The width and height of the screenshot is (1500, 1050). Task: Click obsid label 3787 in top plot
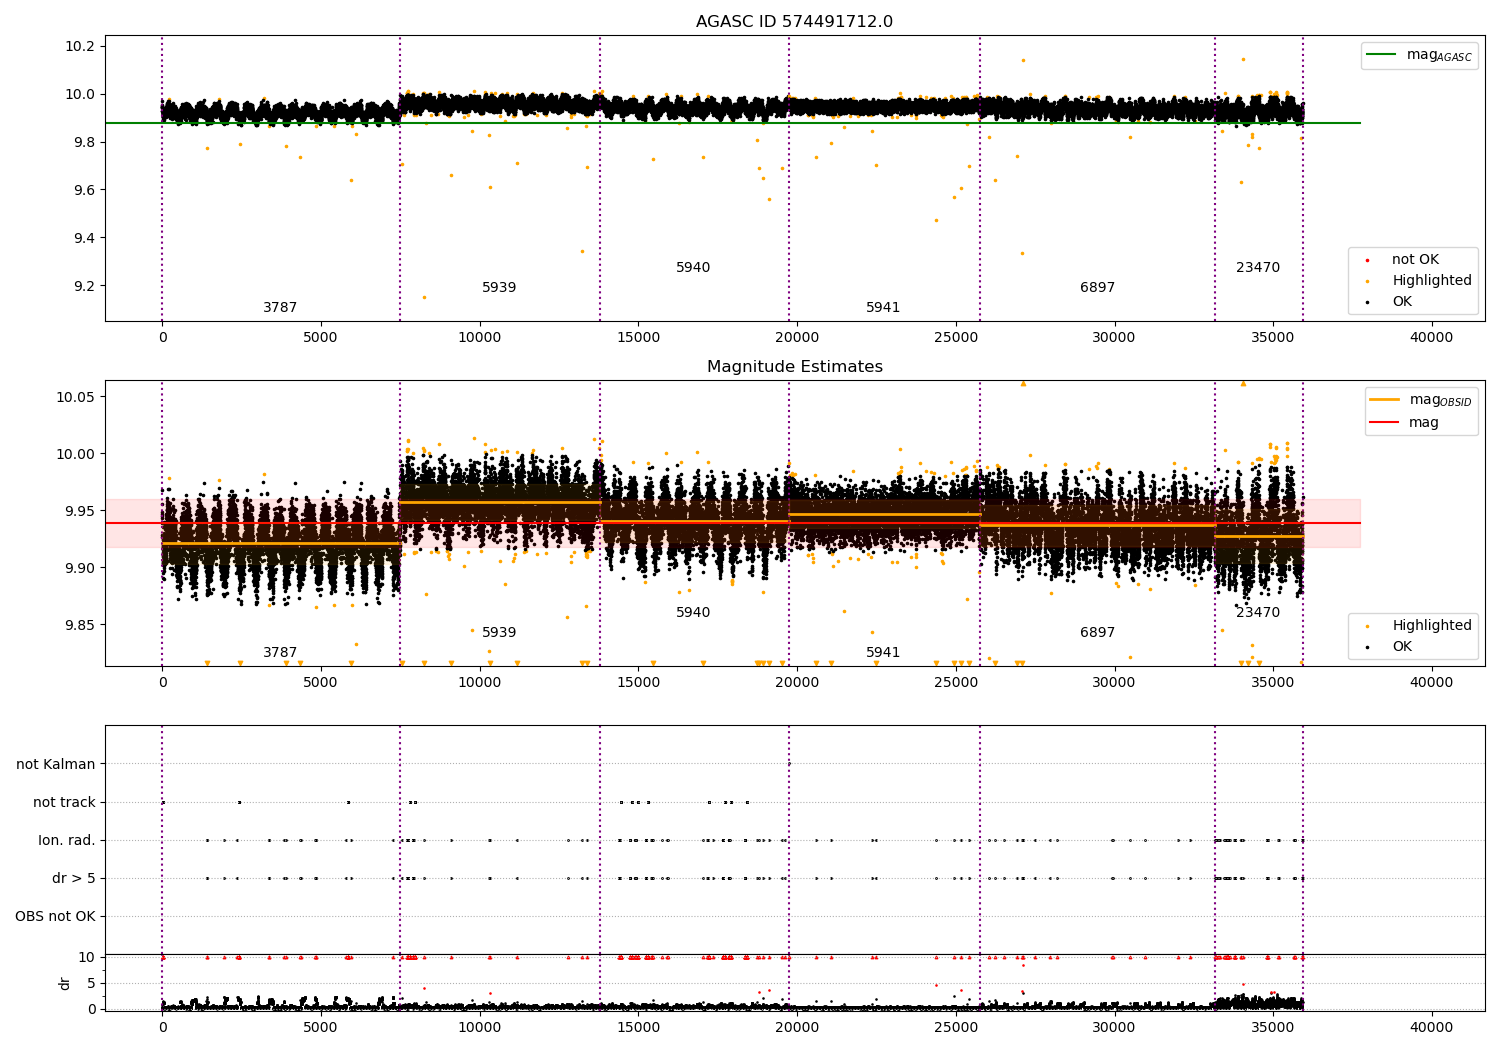click(x=280, y=308)
